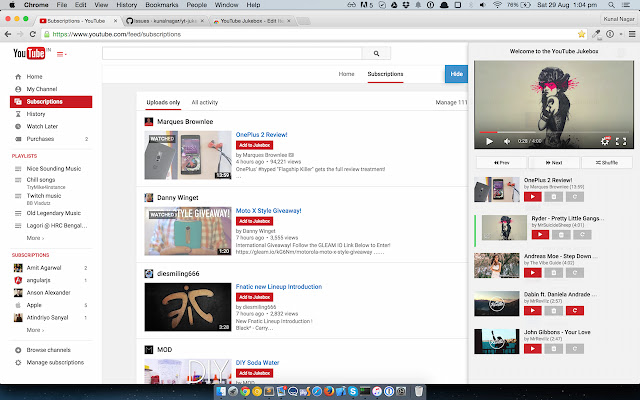Screen dimensions: 640x400
Task: Play Andreas Moe - Step Down track
Action: pos(533,273)
